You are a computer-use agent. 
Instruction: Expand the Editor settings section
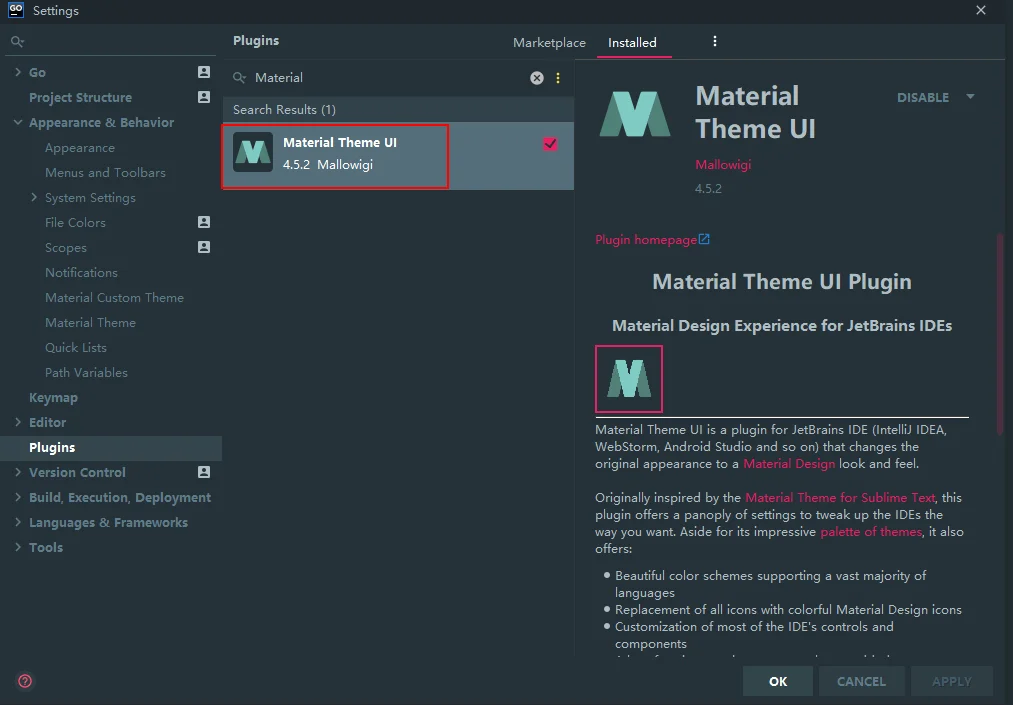(17, 422)
